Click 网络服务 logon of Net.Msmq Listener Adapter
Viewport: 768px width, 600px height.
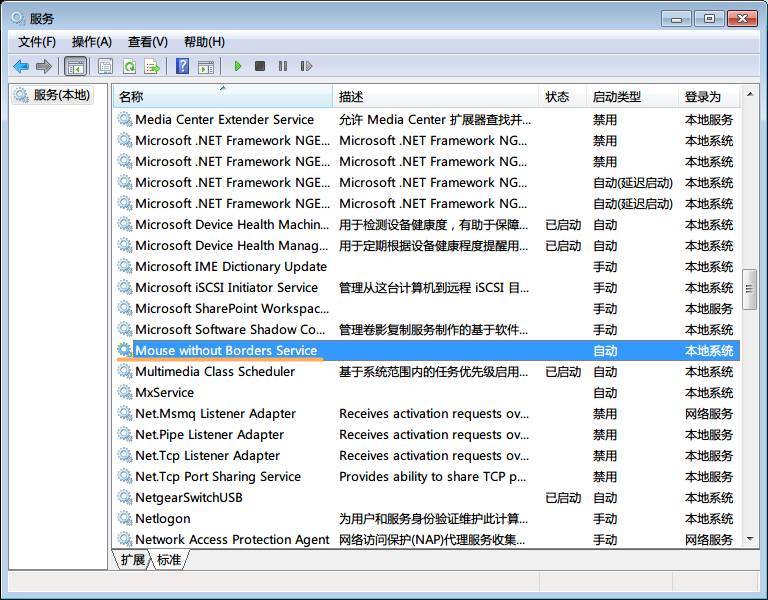[709, 414]
